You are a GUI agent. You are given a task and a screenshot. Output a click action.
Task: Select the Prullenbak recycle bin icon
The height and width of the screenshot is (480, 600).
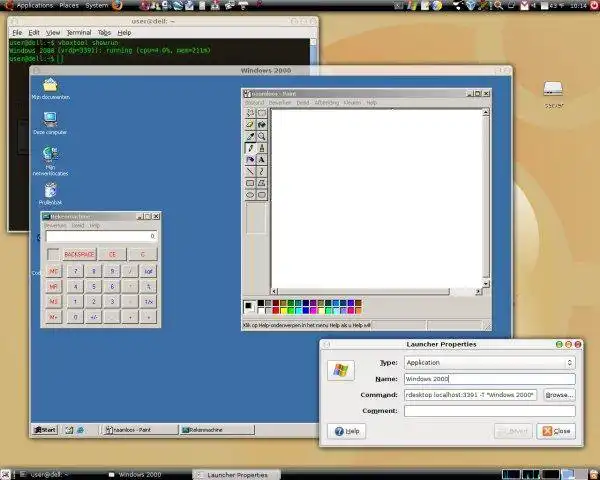tap(51, 194)
